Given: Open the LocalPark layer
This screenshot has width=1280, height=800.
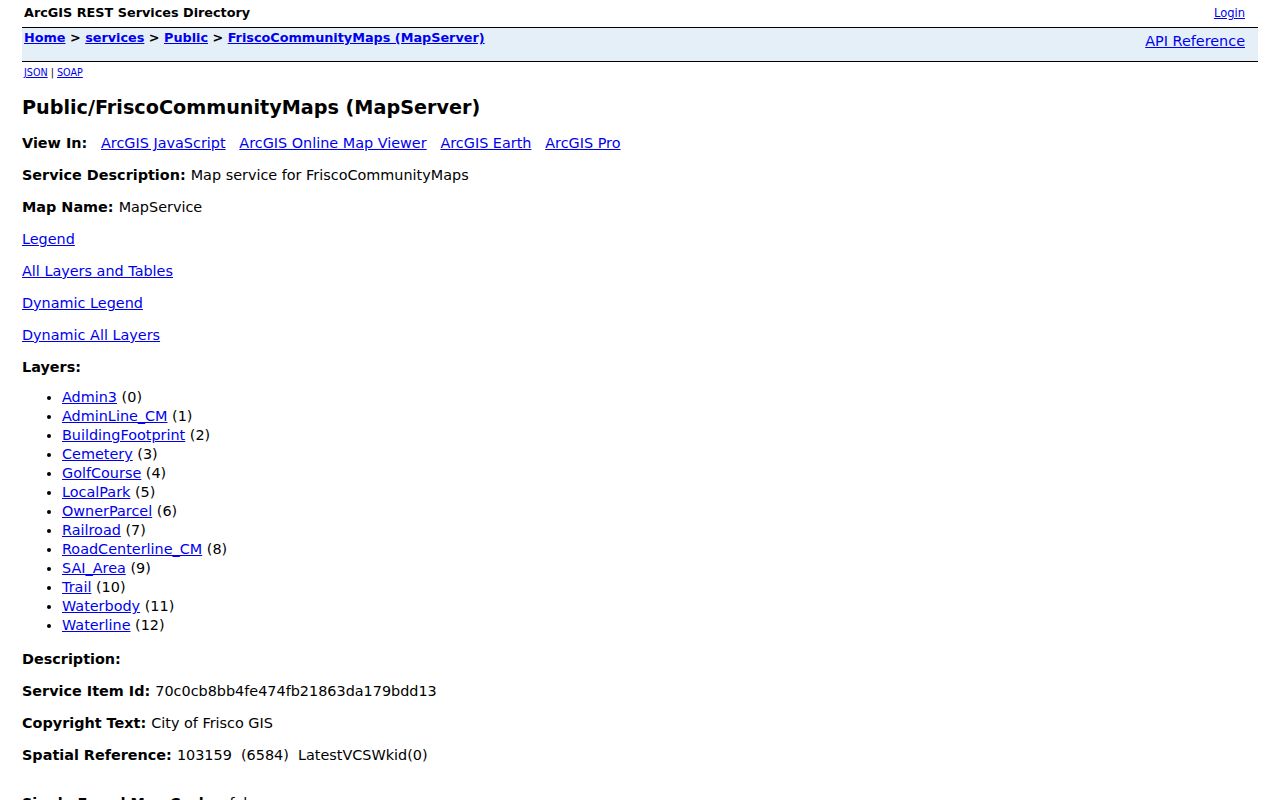Looking at the screenshot, I should pos(96,492).
